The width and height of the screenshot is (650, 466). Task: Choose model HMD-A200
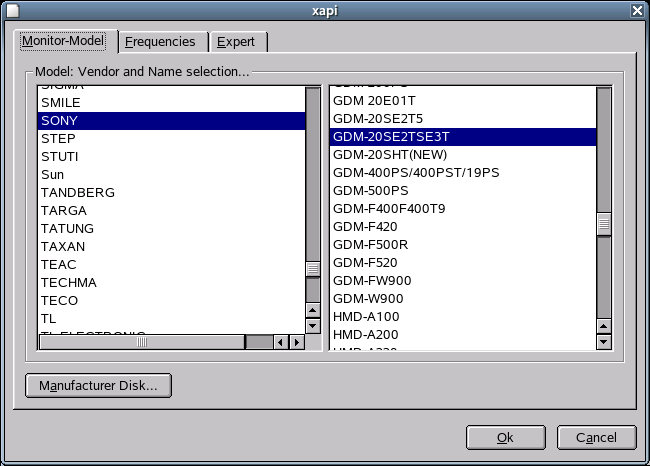tap(463, 335)
